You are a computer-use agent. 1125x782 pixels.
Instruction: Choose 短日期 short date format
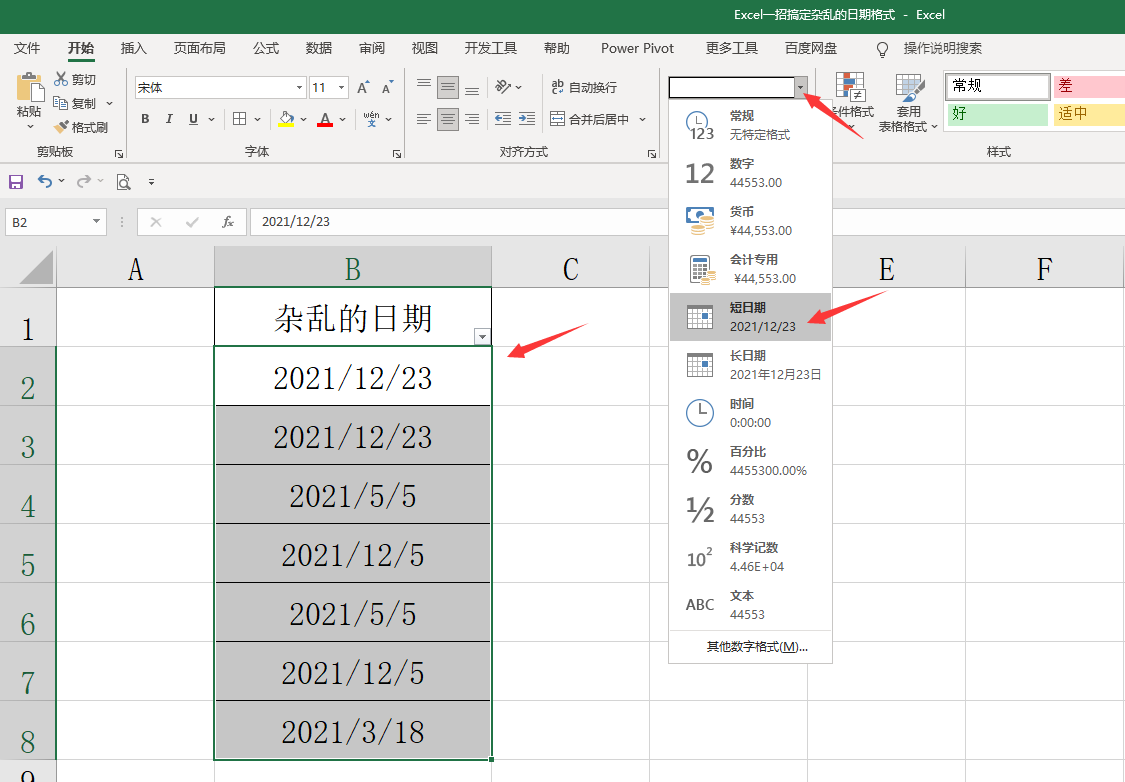tap(750, 317)
